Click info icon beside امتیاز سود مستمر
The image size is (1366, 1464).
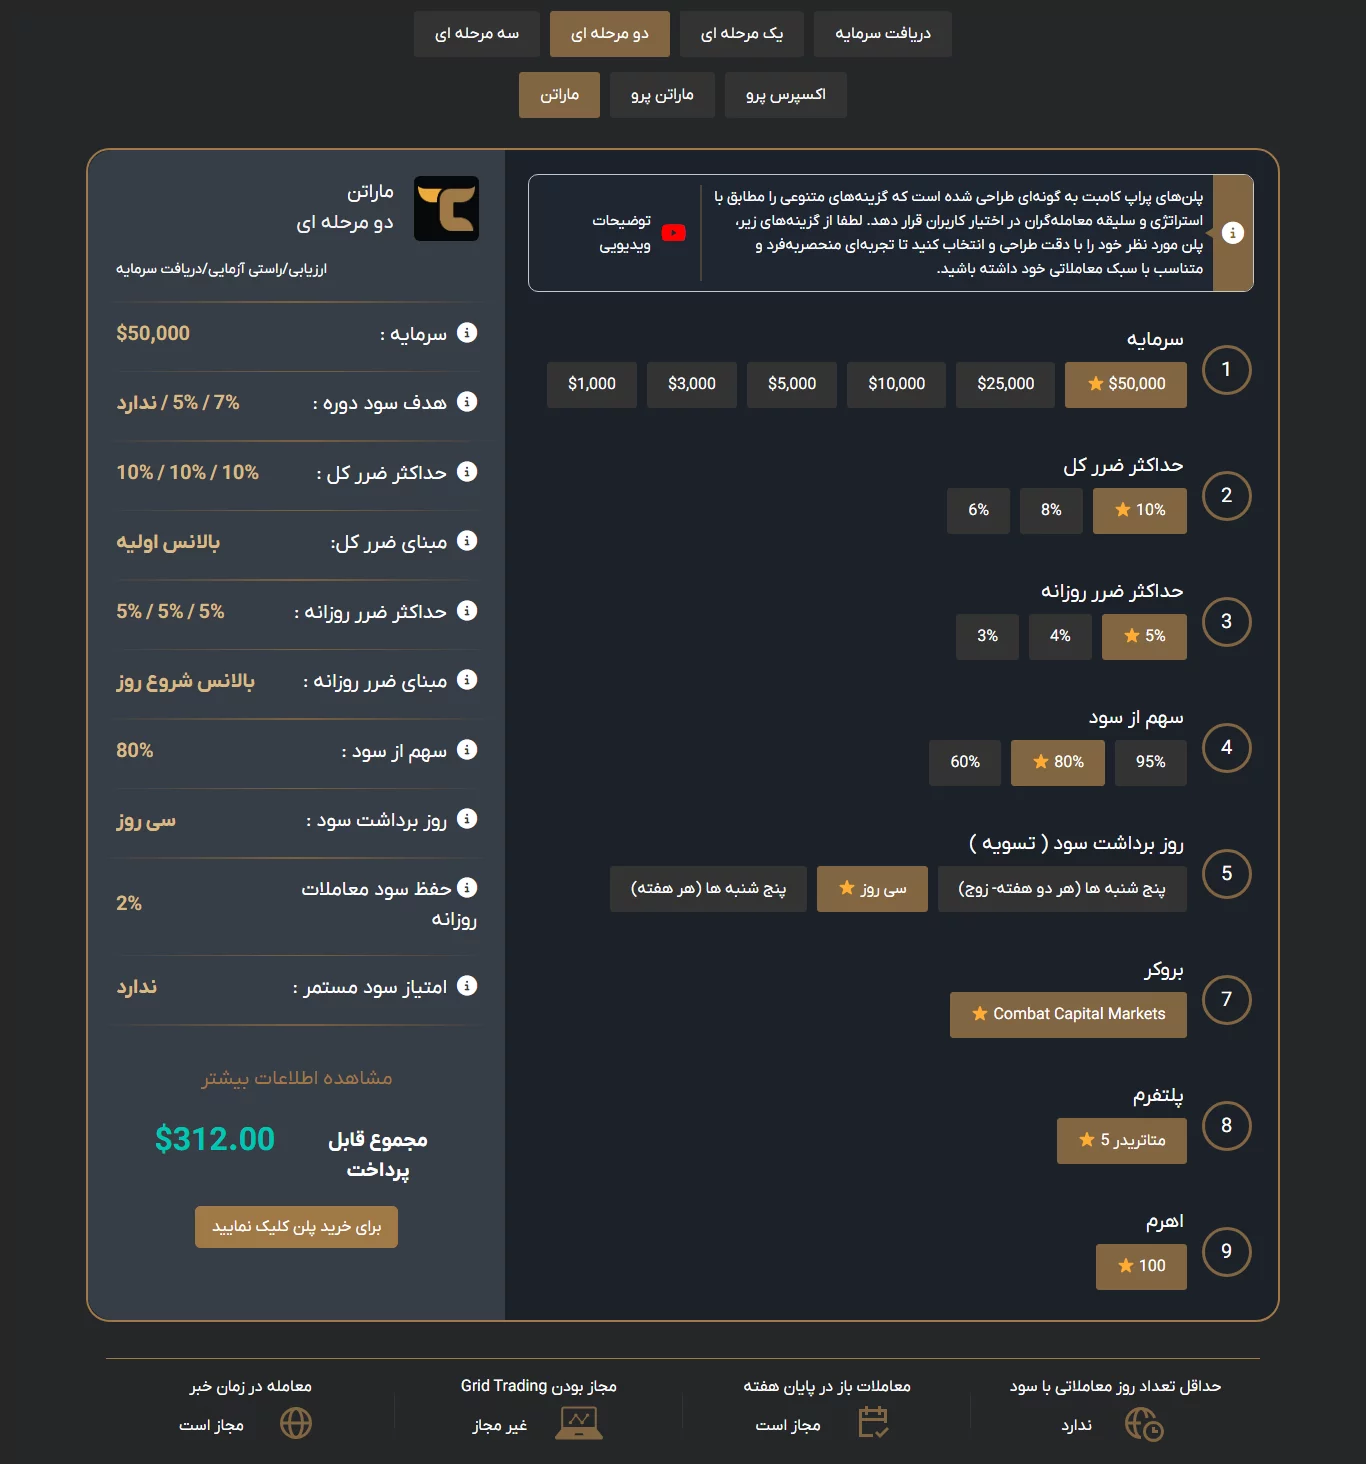(x=467, y=986)
